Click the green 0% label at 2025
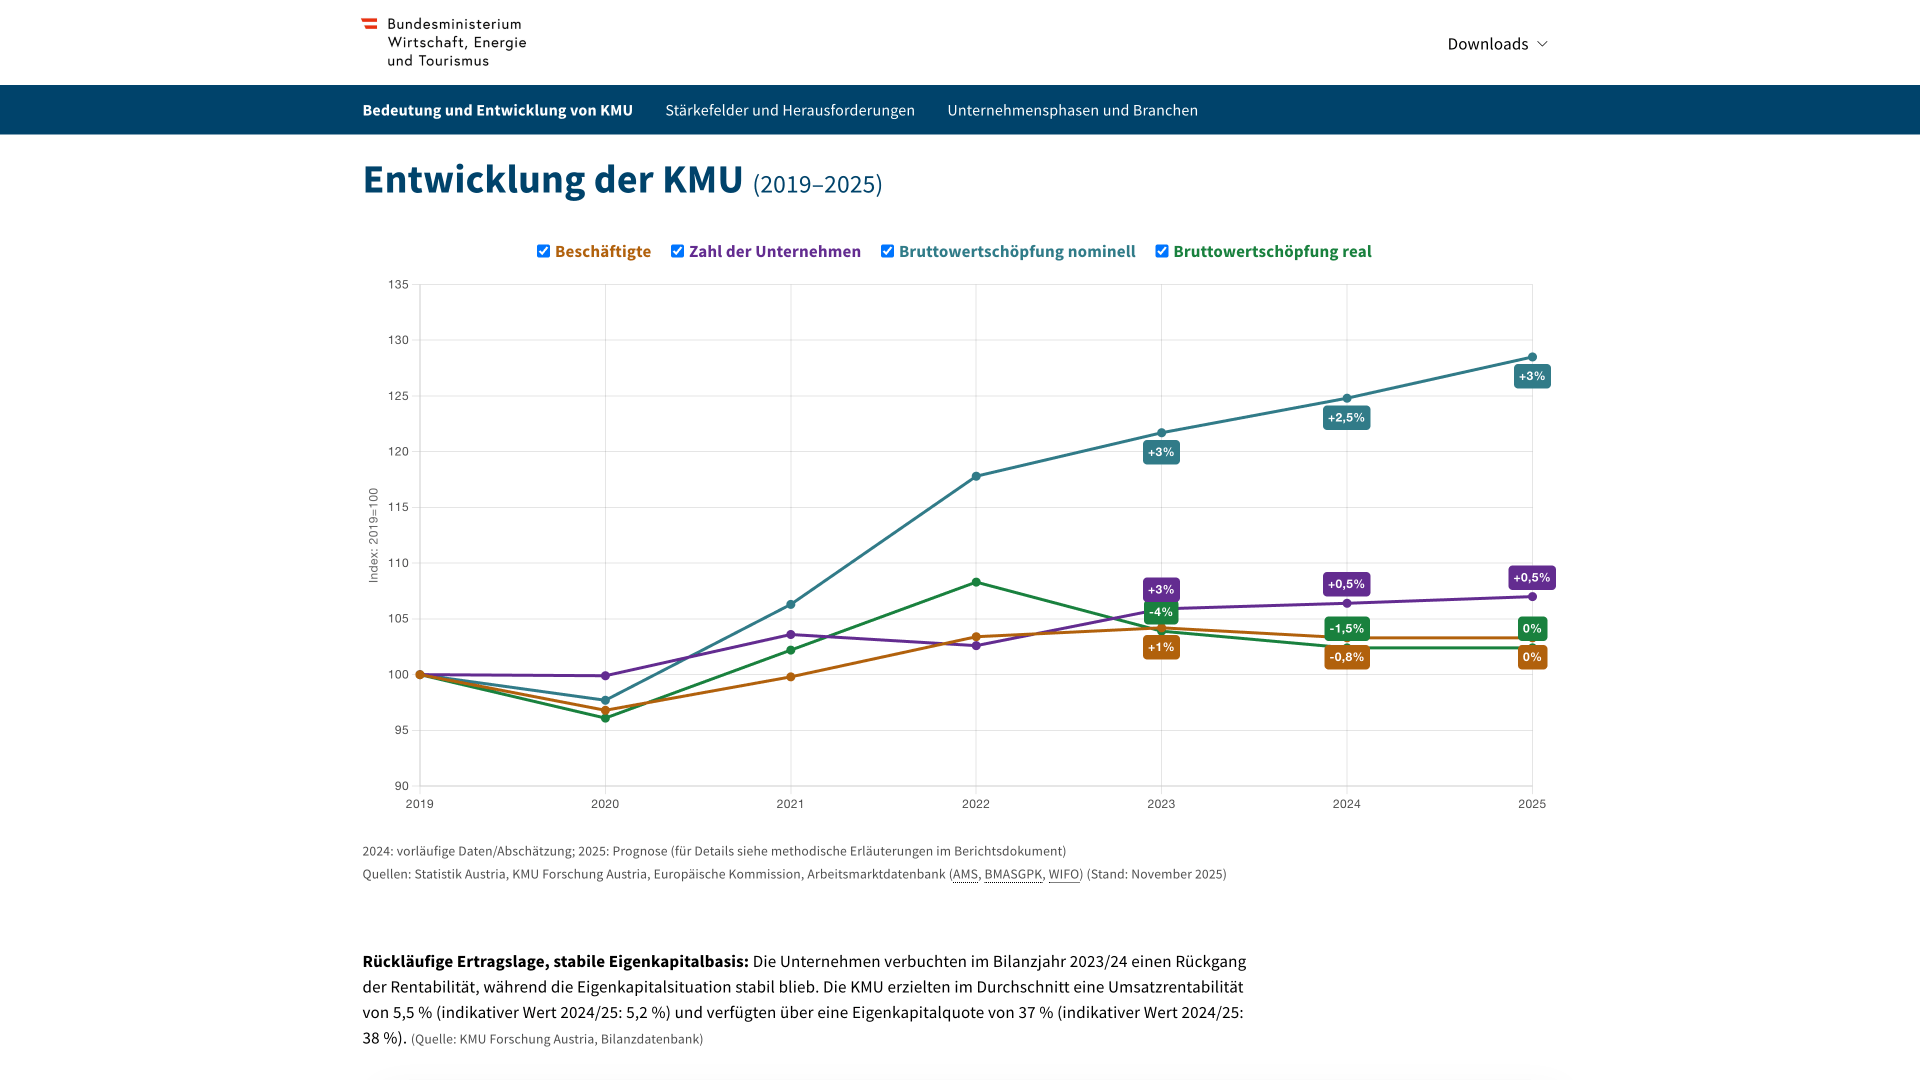The width and height of the screenshot is (1920, 1080). (x=1532, y=629)
